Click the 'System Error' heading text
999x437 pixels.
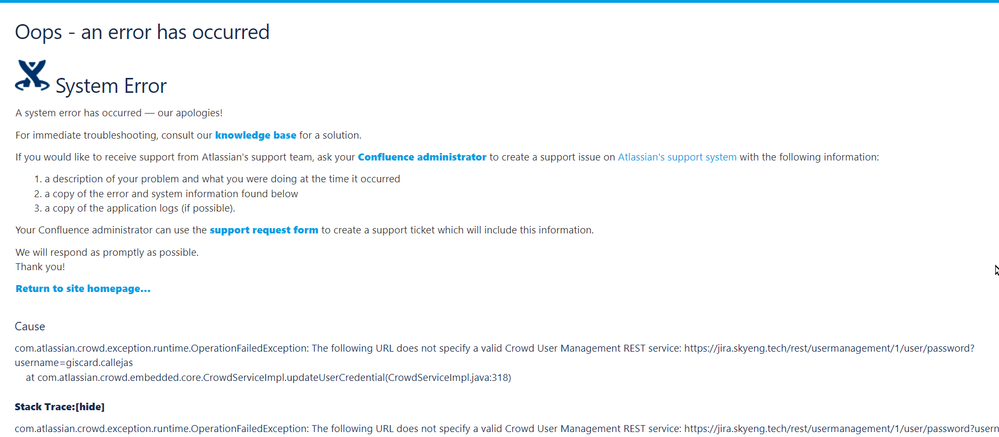tap(111, 86)
